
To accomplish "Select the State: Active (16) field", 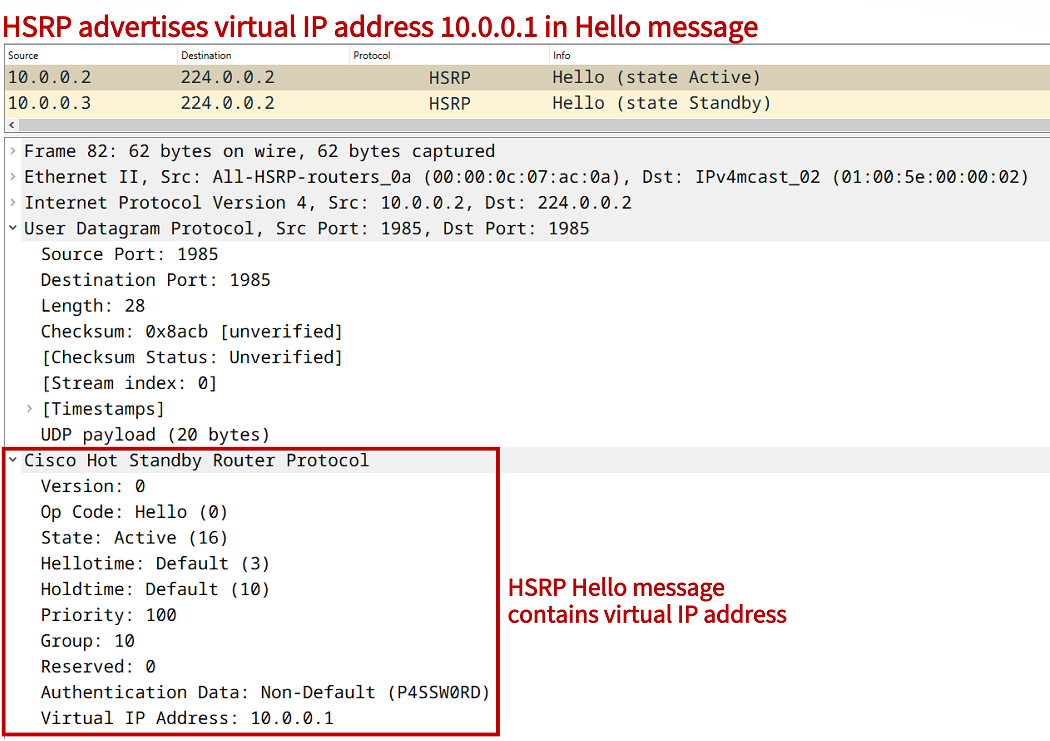I will [134, 538].
